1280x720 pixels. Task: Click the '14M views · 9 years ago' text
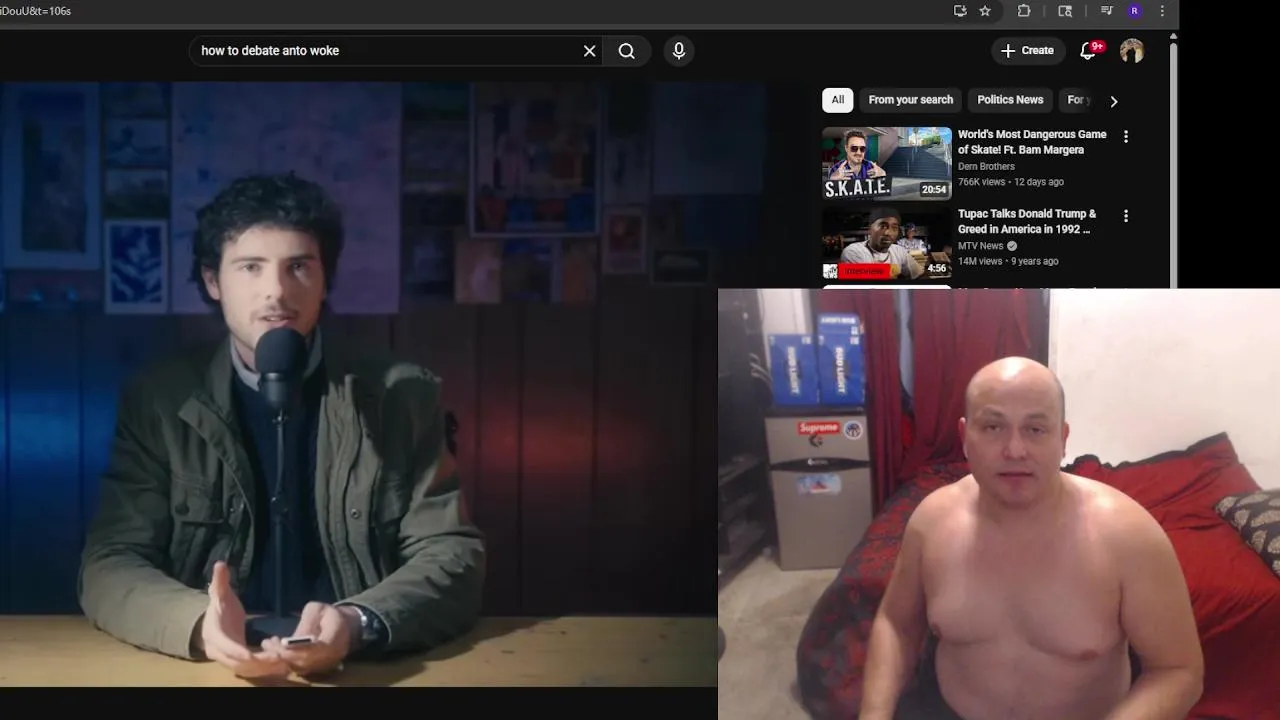tap(1008, 261)
